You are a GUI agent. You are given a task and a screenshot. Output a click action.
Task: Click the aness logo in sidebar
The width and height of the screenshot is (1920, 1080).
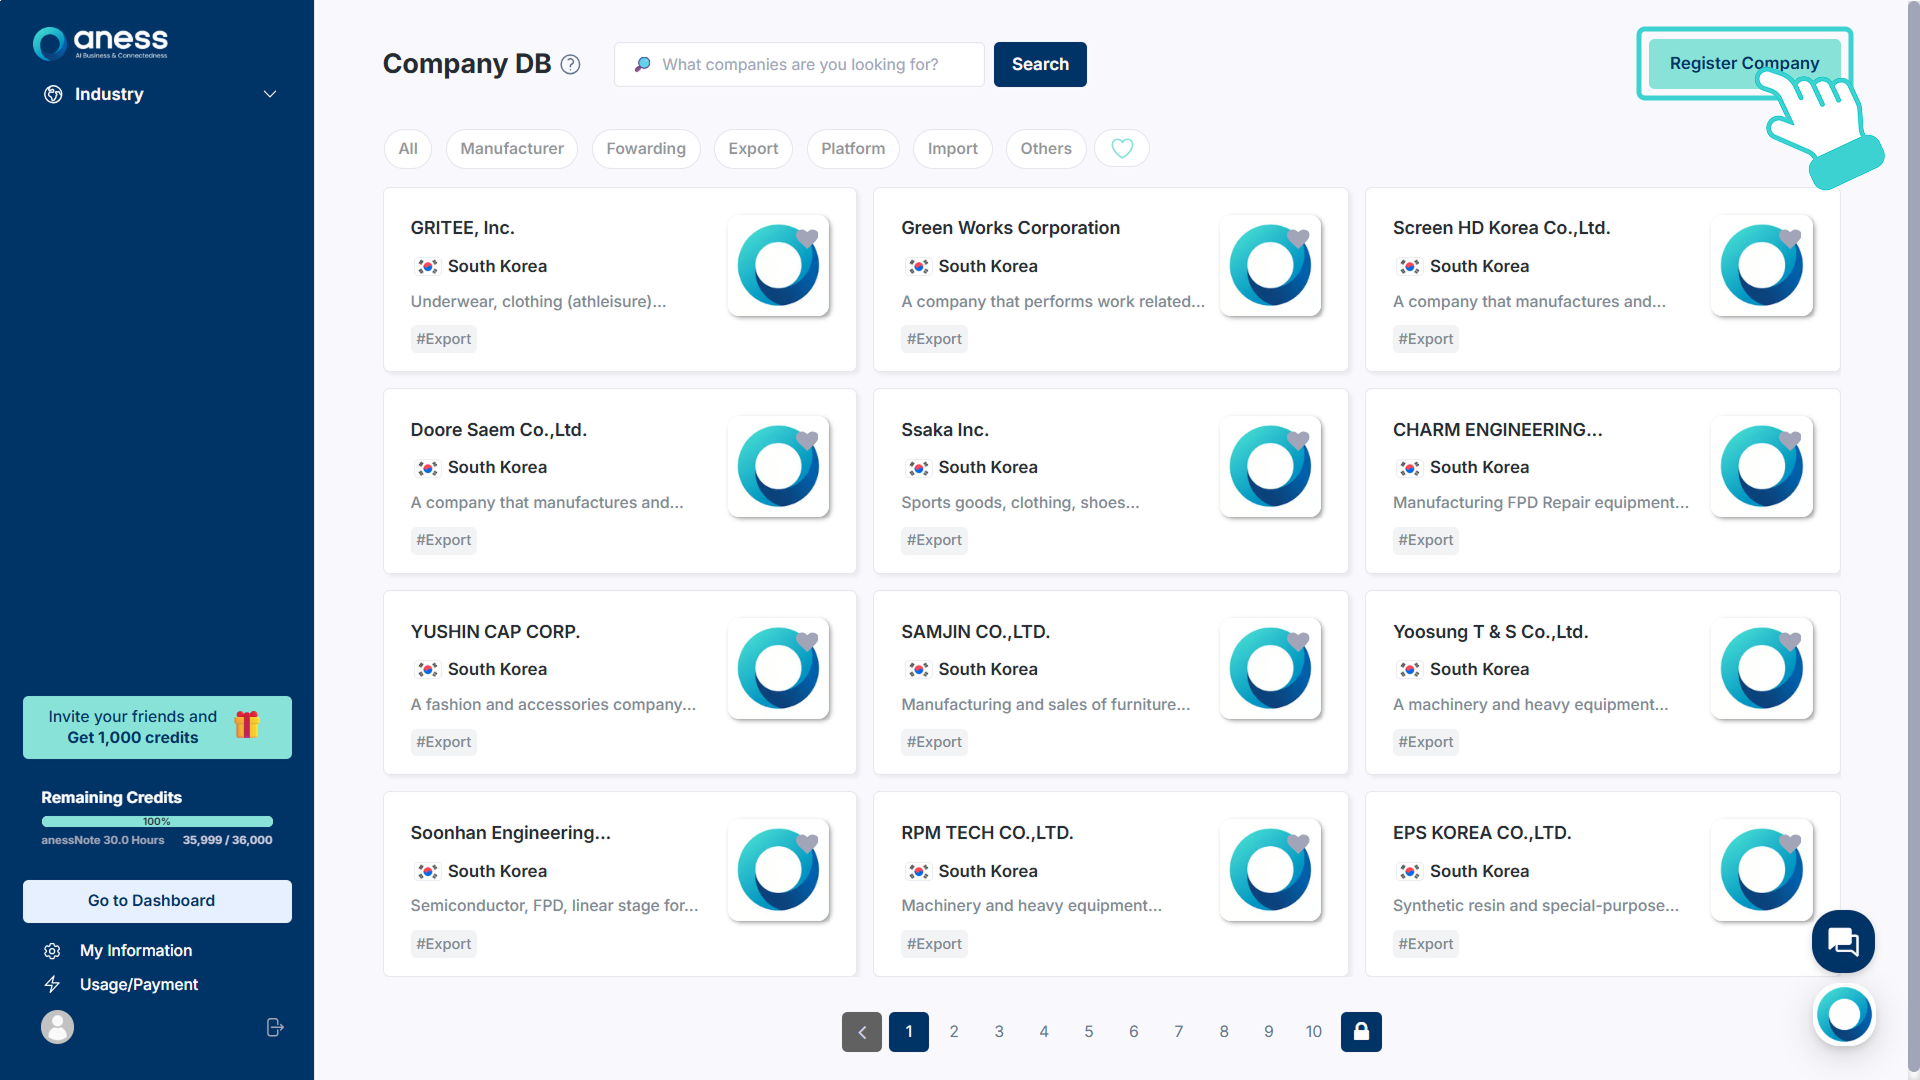(101, 42)
